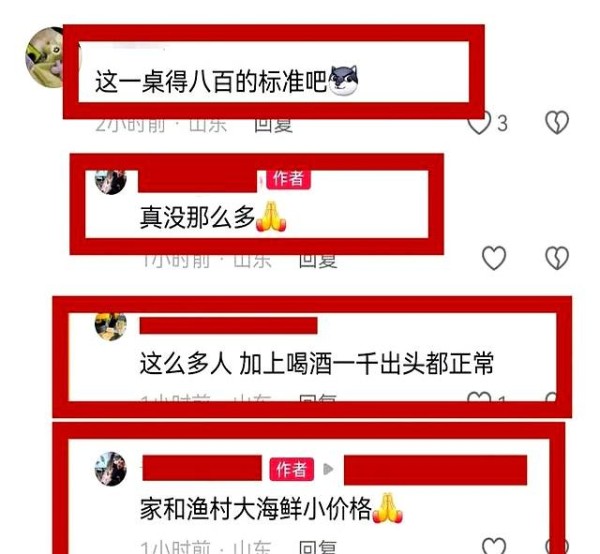This screenshot has width=600, height=554.
Task: Tap the 作者 badge above 家和渔村
Action: click(x=292, y=469)
